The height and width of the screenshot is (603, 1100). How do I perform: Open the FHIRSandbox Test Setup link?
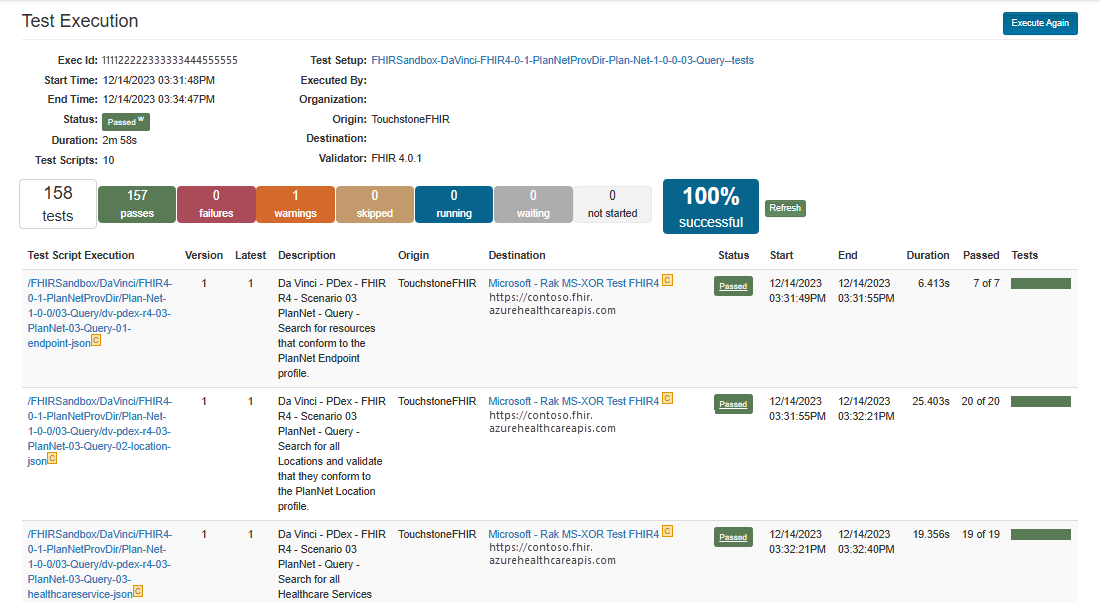563,60
